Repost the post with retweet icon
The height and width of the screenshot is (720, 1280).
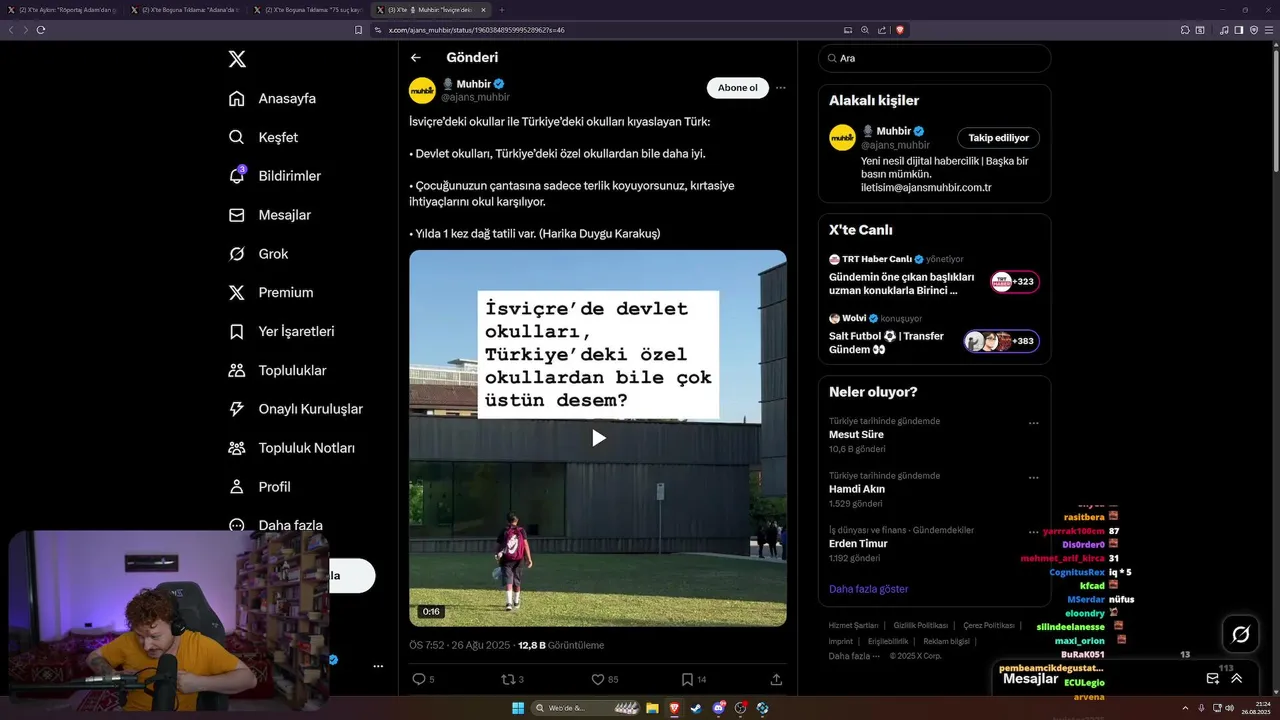[507, 679]
